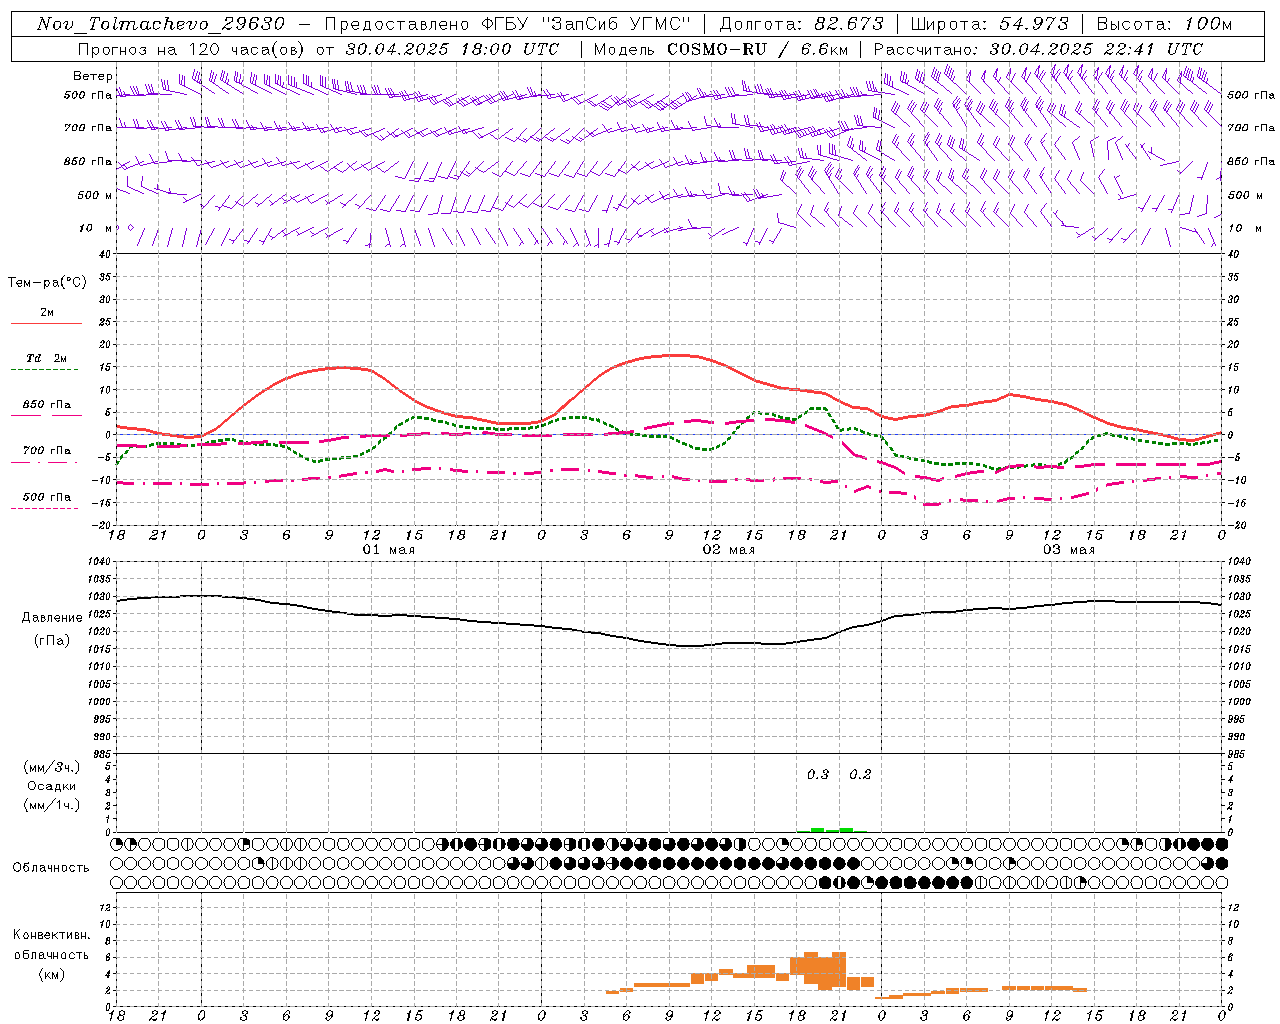Click the Облачность row label
The height and width of the screenshot is (1024, 1280).
click(x=51, y=867)
